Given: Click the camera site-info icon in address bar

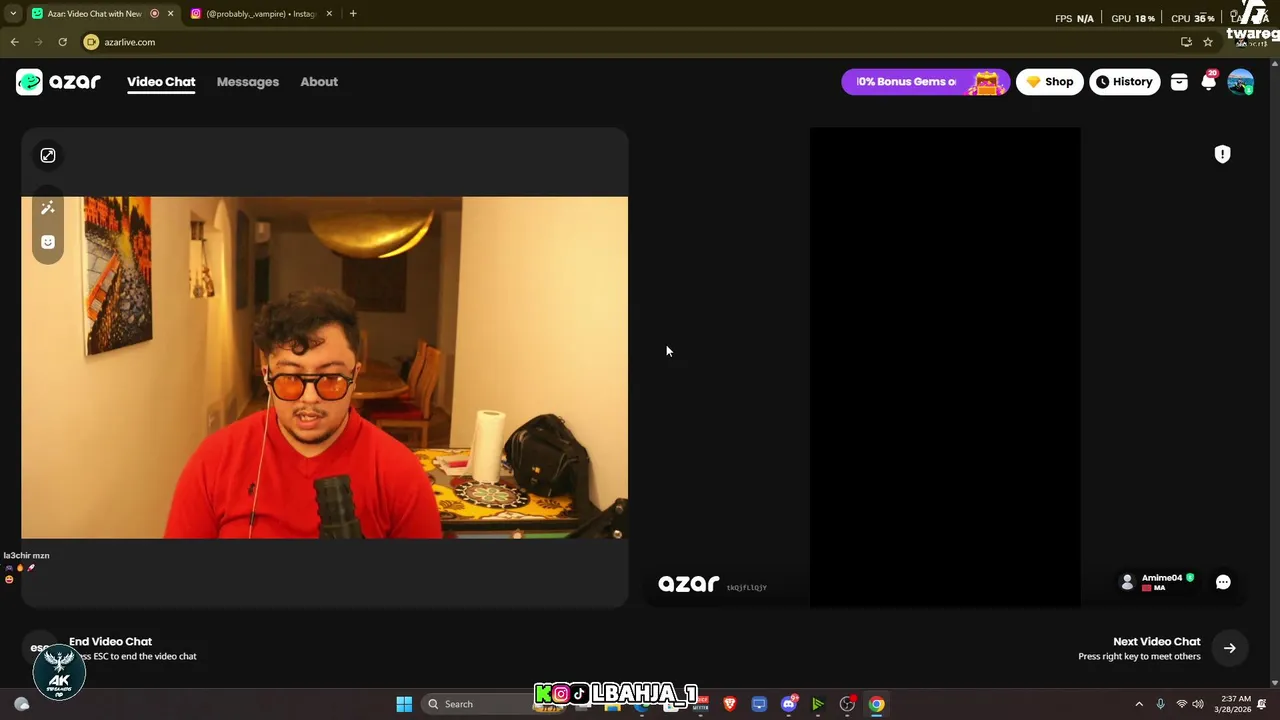Looking at the screenshot, I should click(x=91, y=42).
